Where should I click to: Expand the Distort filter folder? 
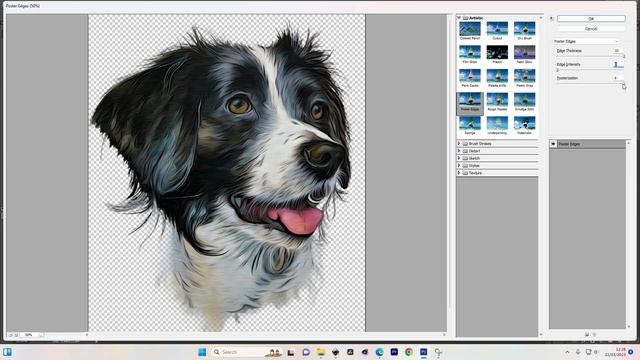(x=459, y=151)
